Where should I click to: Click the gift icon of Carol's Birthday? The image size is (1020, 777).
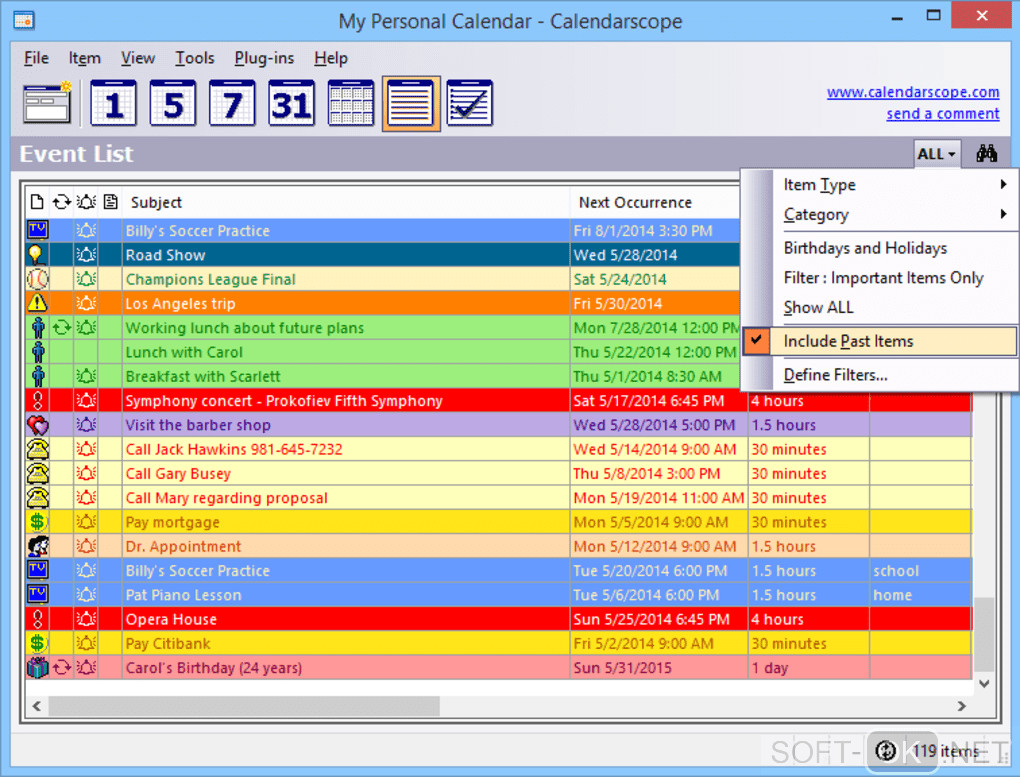[x=38, y=668]
